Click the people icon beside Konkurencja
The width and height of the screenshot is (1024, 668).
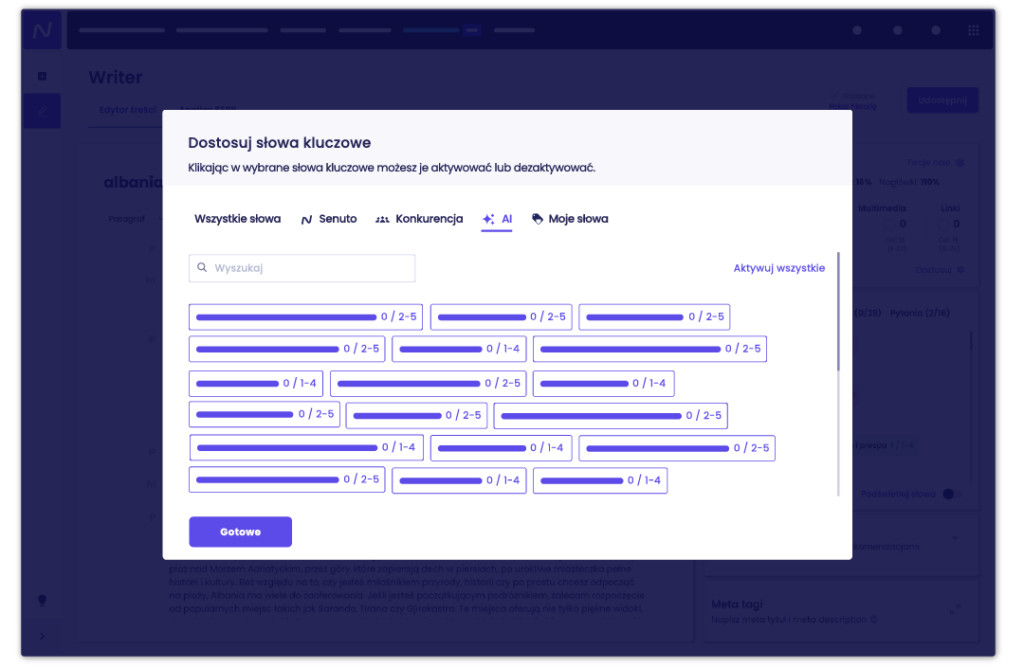pyautogui.click(x=382, y=219)
